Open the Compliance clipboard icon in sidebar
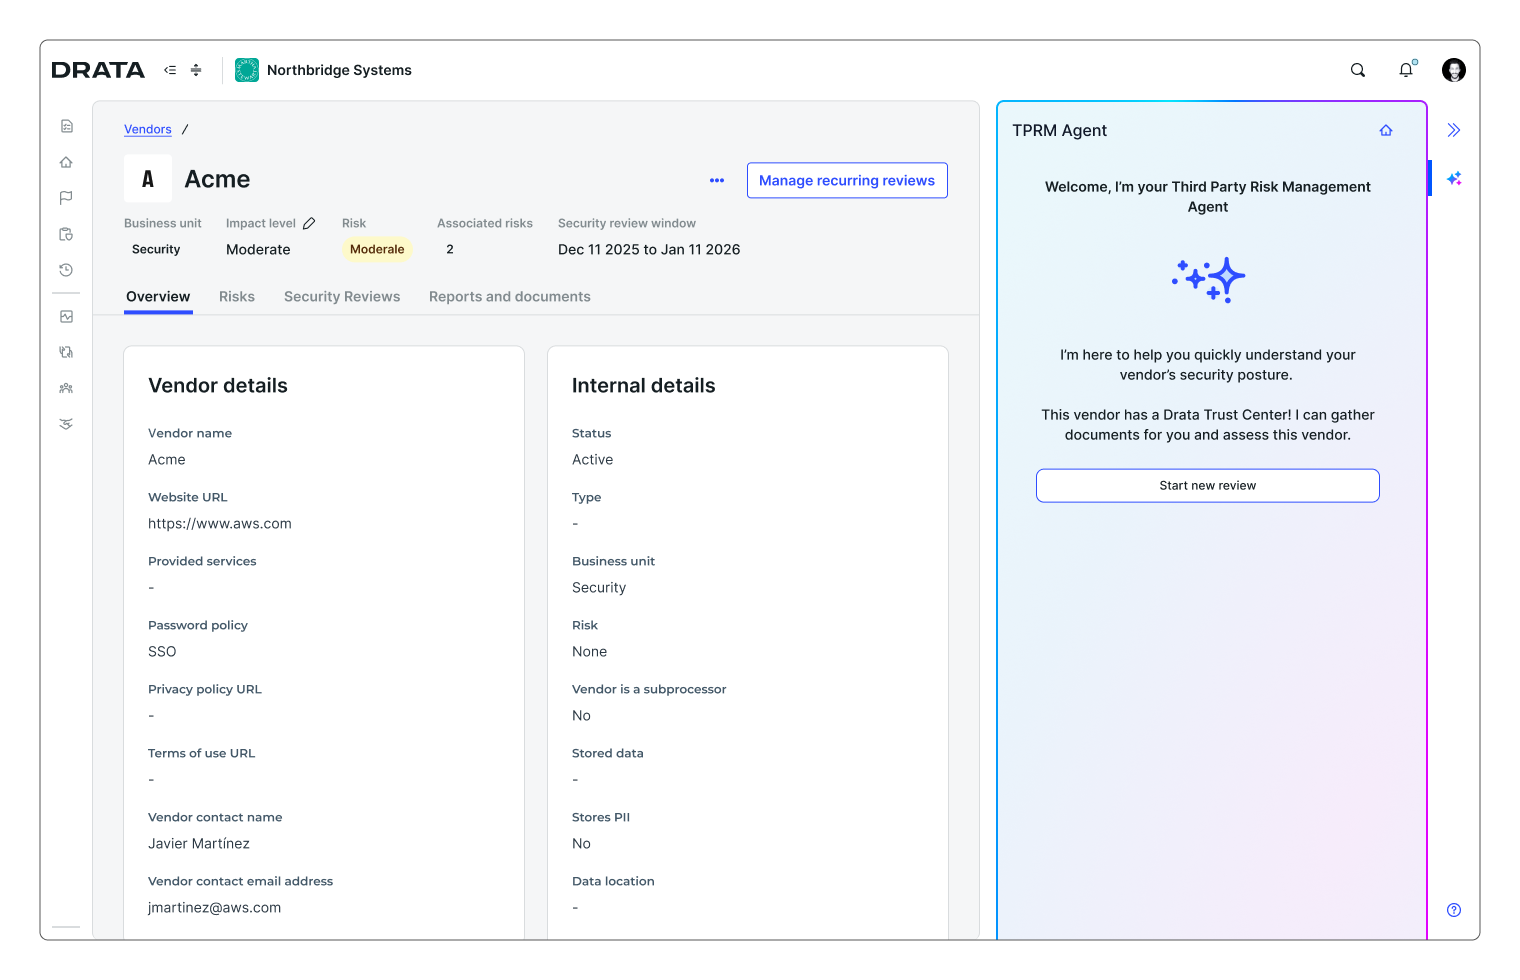 [x=66, y=233]
